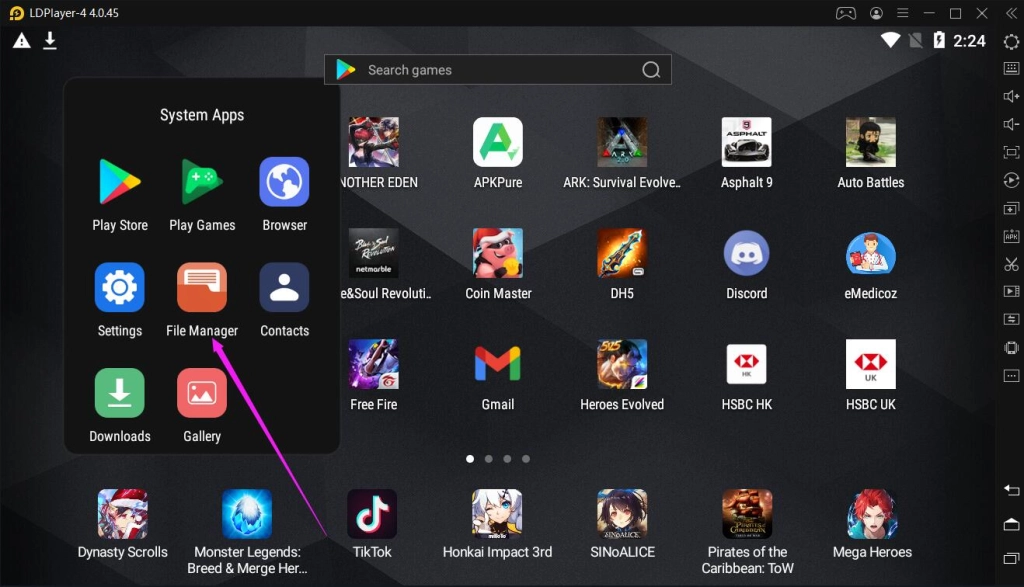Click the operation recorder sidebar icon
Viewport: 1024px width, 587px height.
(x=1011, y=181)
